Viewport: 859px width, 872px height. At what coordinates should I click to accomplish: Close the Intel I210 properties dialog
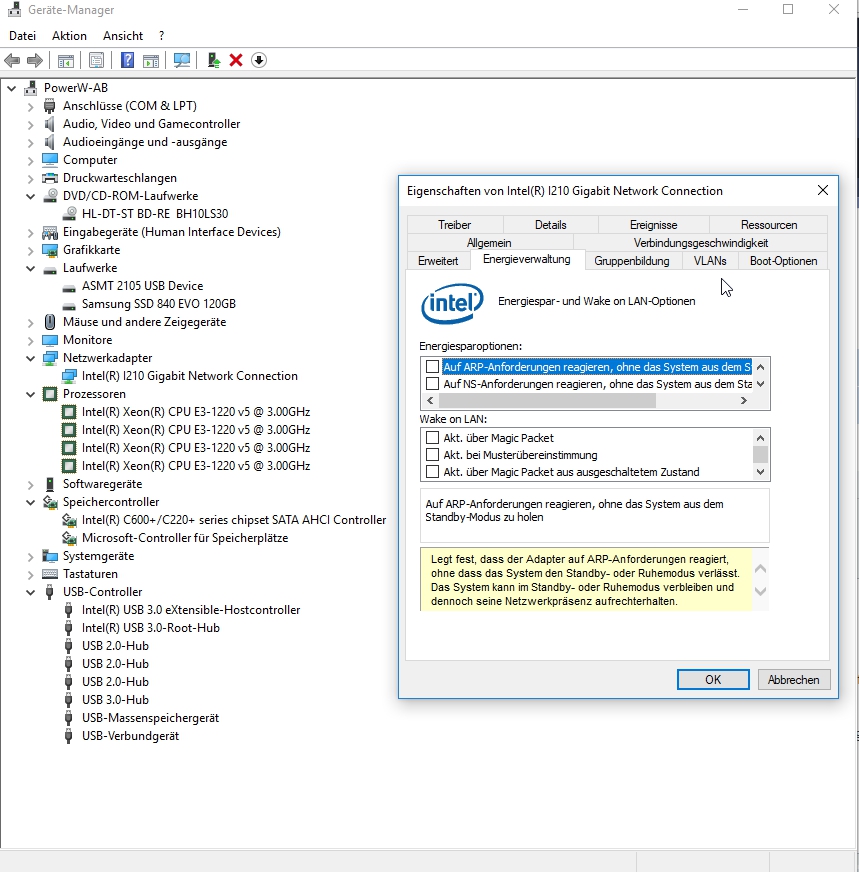[823, 190]
